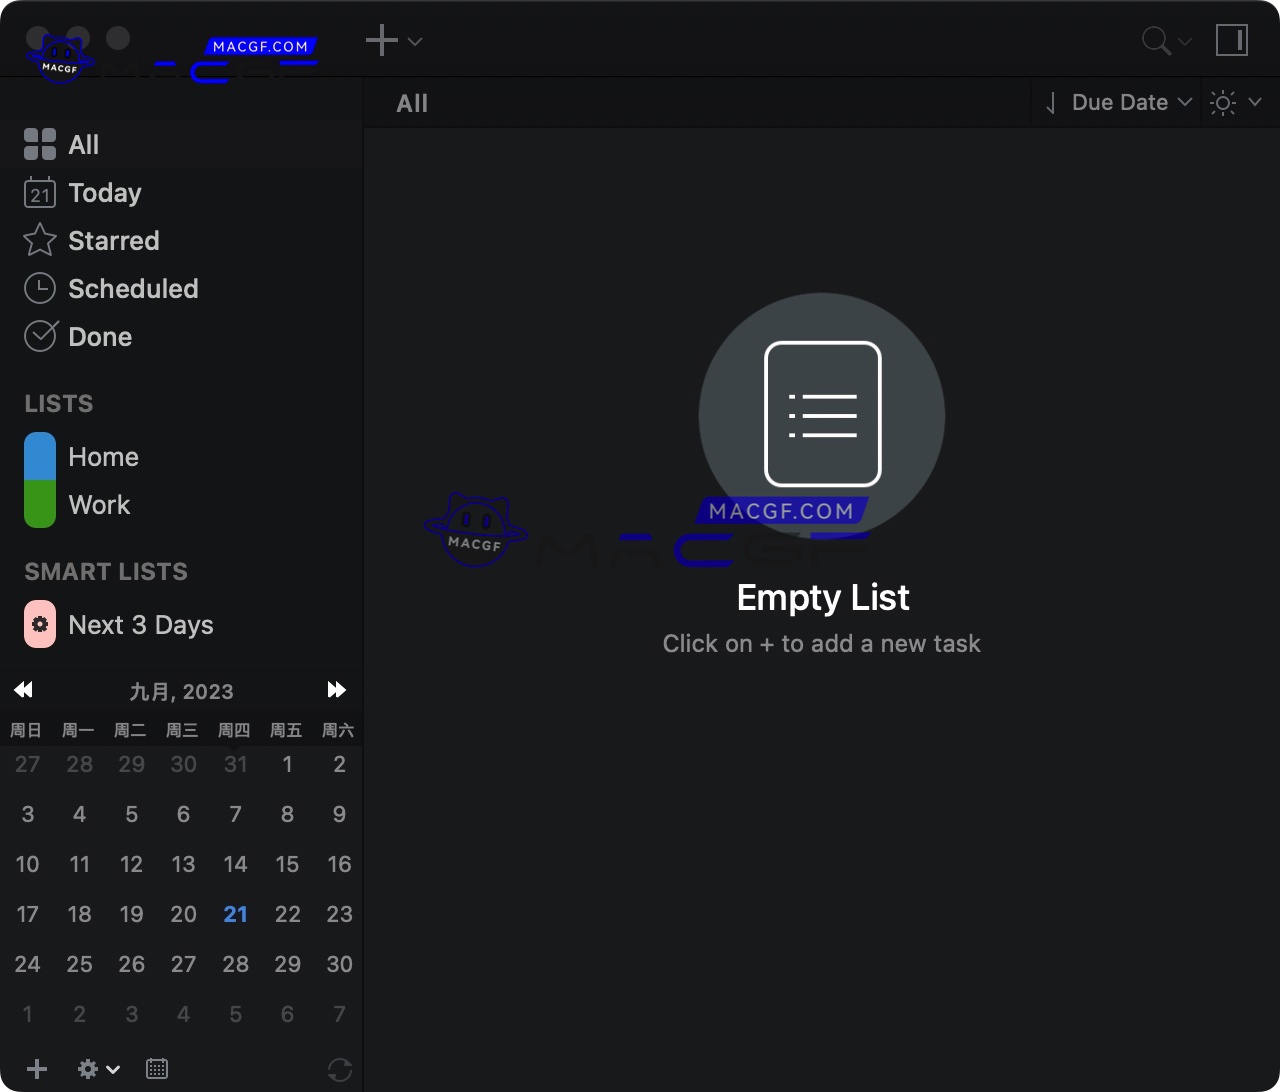
Task: Click the sync refresh icon
Action: (339, 1069)
